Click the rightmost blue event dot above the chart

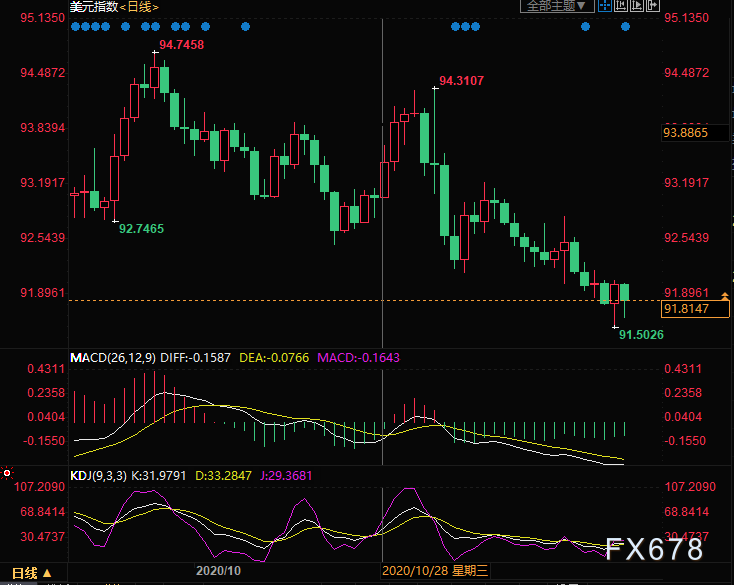coord(626,27)
